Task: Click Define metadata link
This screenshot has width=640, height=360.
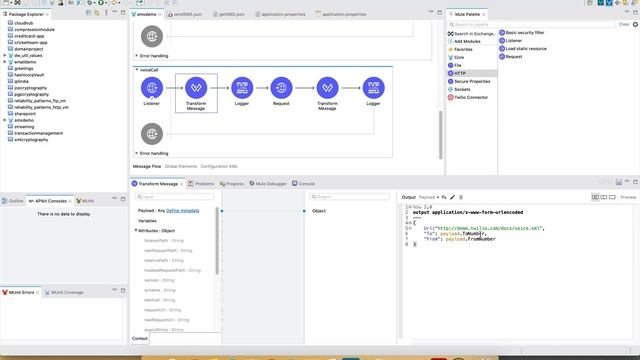Action: [x=183, y=211]
